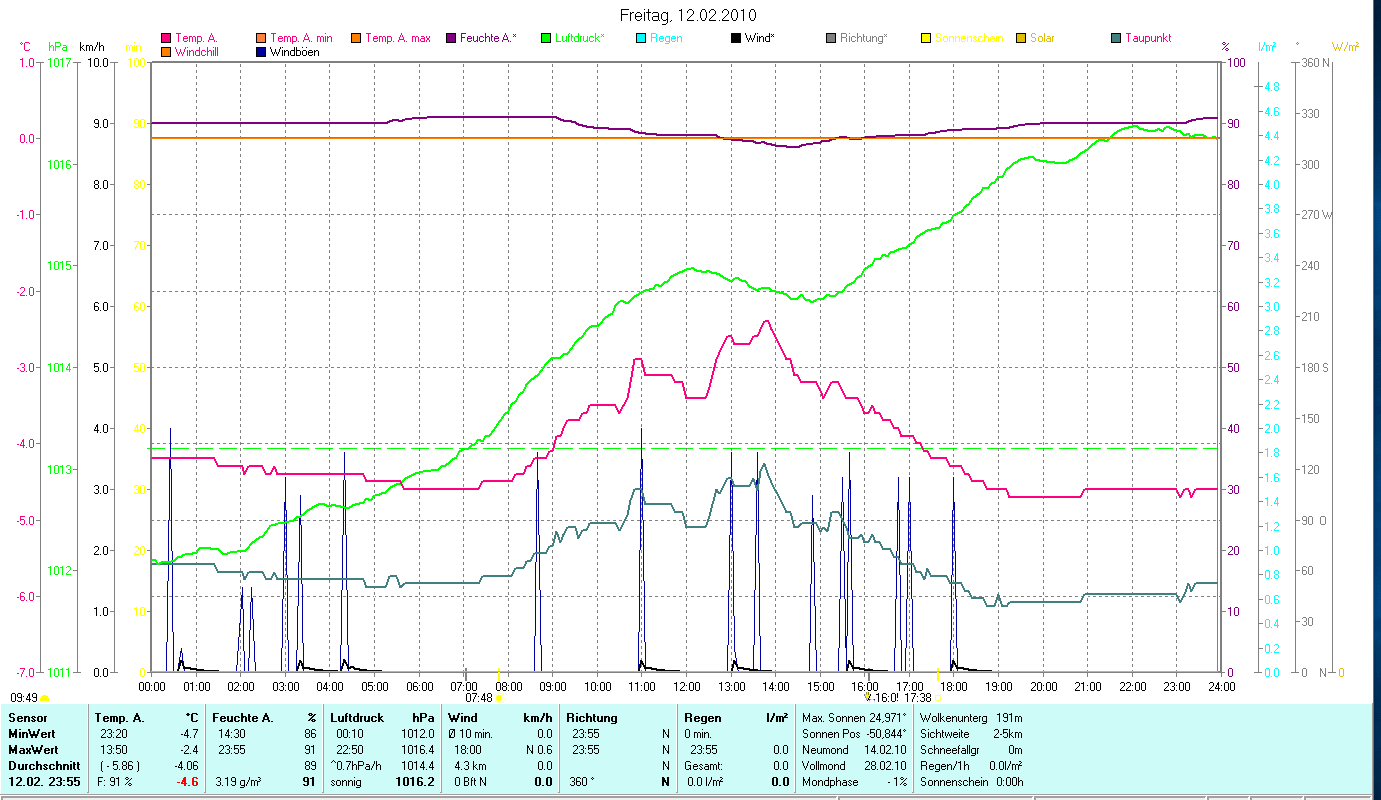
Task: Click the Neumond 14.02.10 entry
Action: 854,749
